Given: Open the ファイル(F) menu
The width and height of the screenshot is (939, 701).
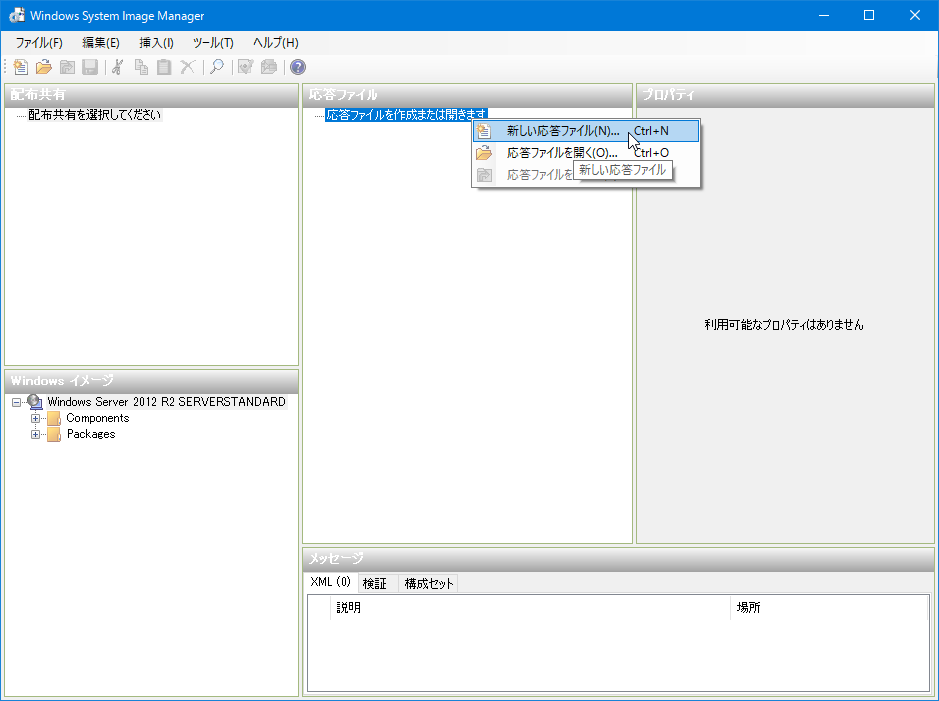Looking at the screenshot, I should (x=39, y=43).
